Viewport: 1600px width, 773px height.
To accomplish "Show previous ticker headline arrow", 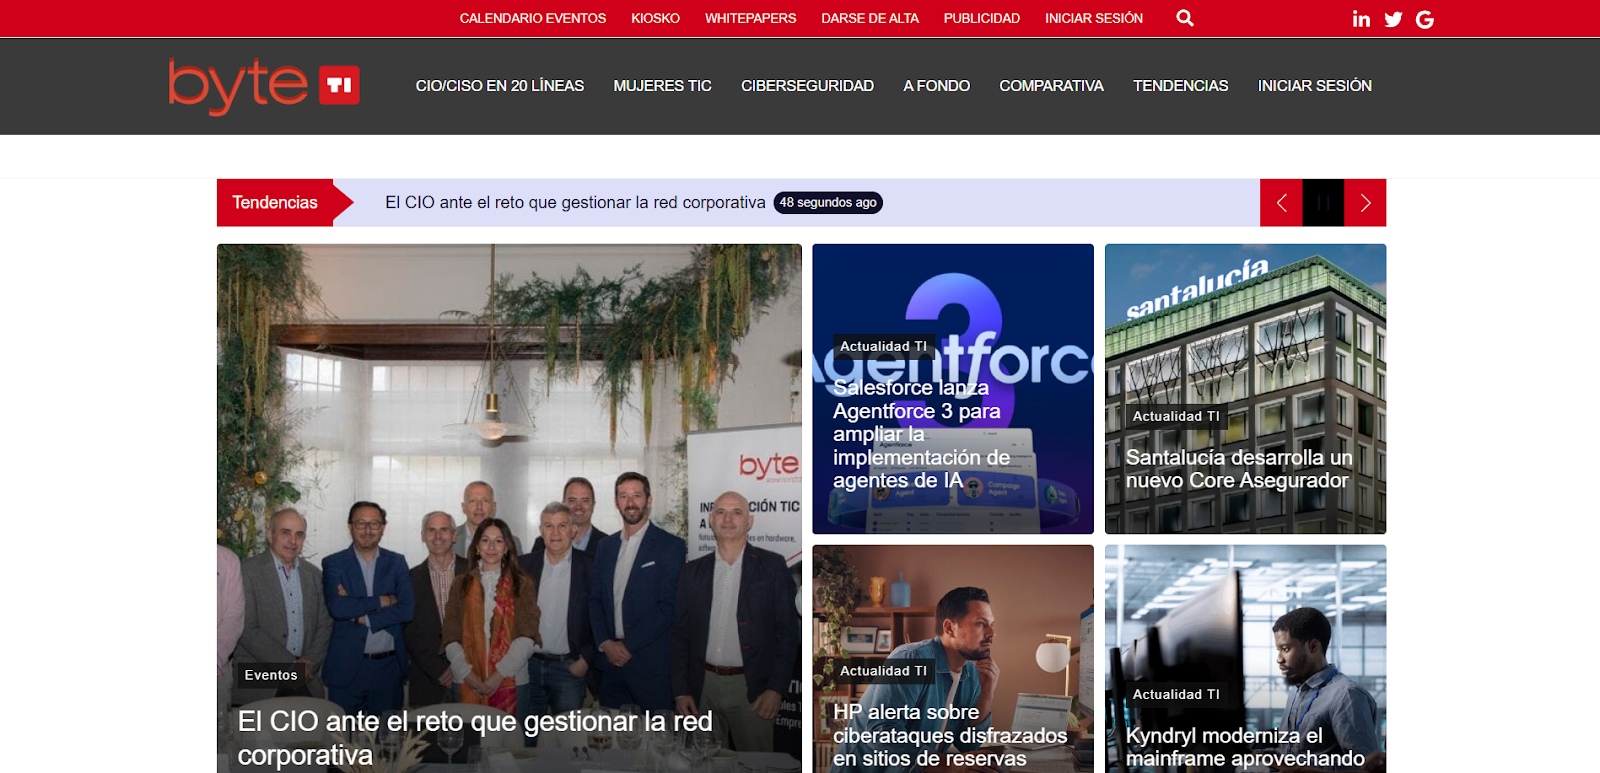I will [x=1281, y=203].
